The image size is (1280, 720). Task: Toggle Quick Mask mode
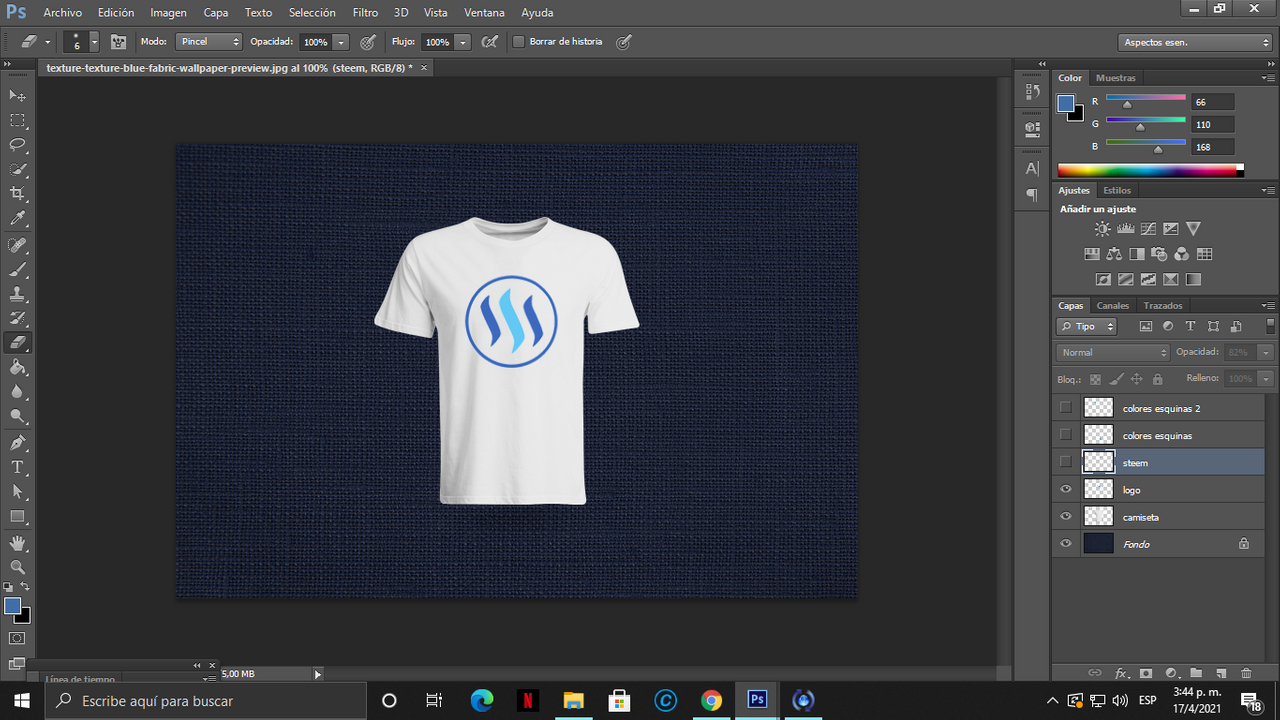18,638
